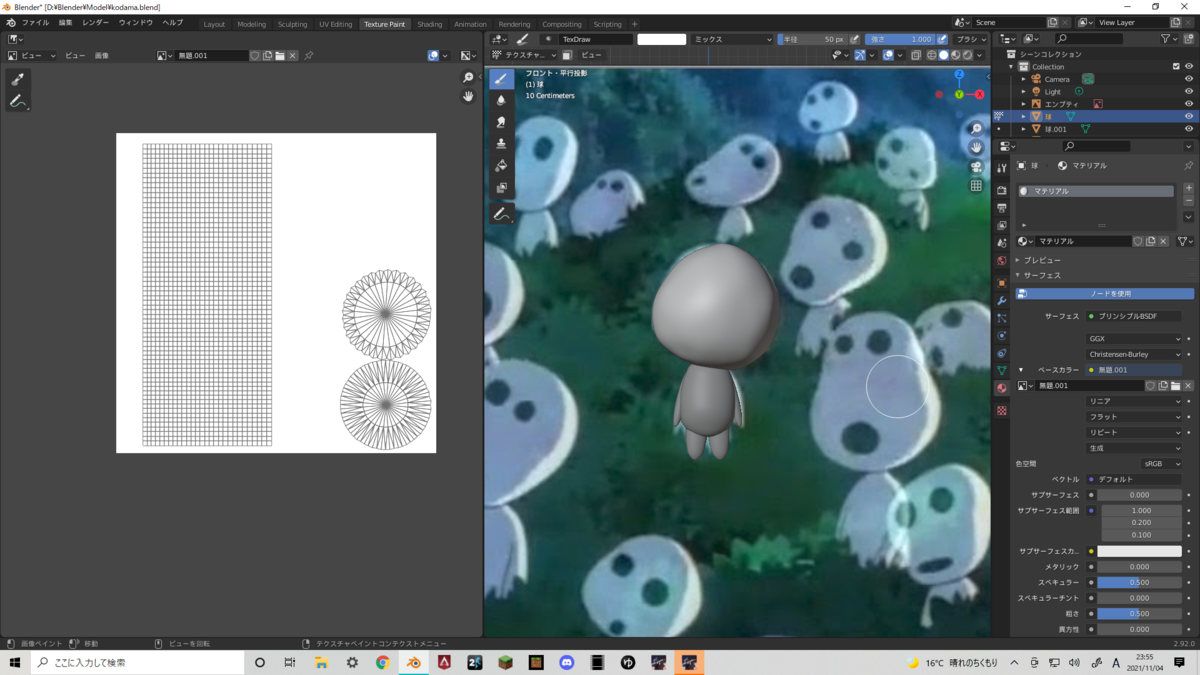Adjust the スペキュラー slider
The image size is (1200, 675).
(1139, 582)
